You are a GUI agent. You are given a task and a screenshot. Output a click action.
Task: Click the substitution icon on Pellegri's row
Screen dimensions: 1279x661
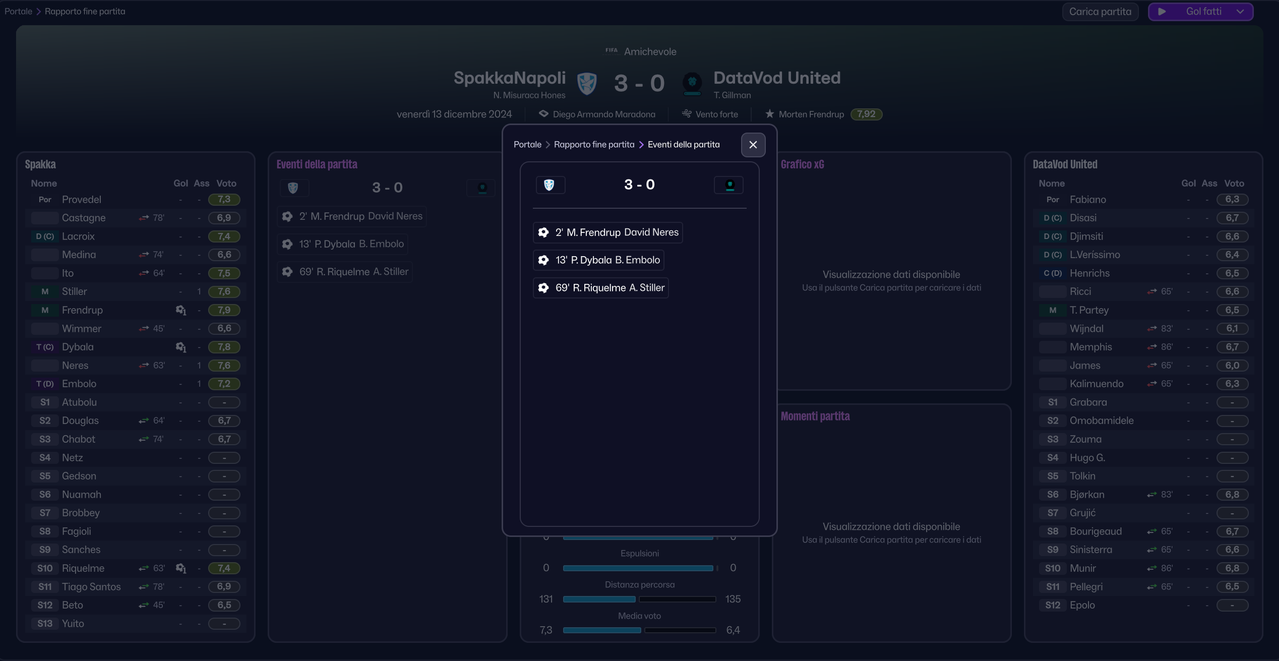(x=1152, y=587)
